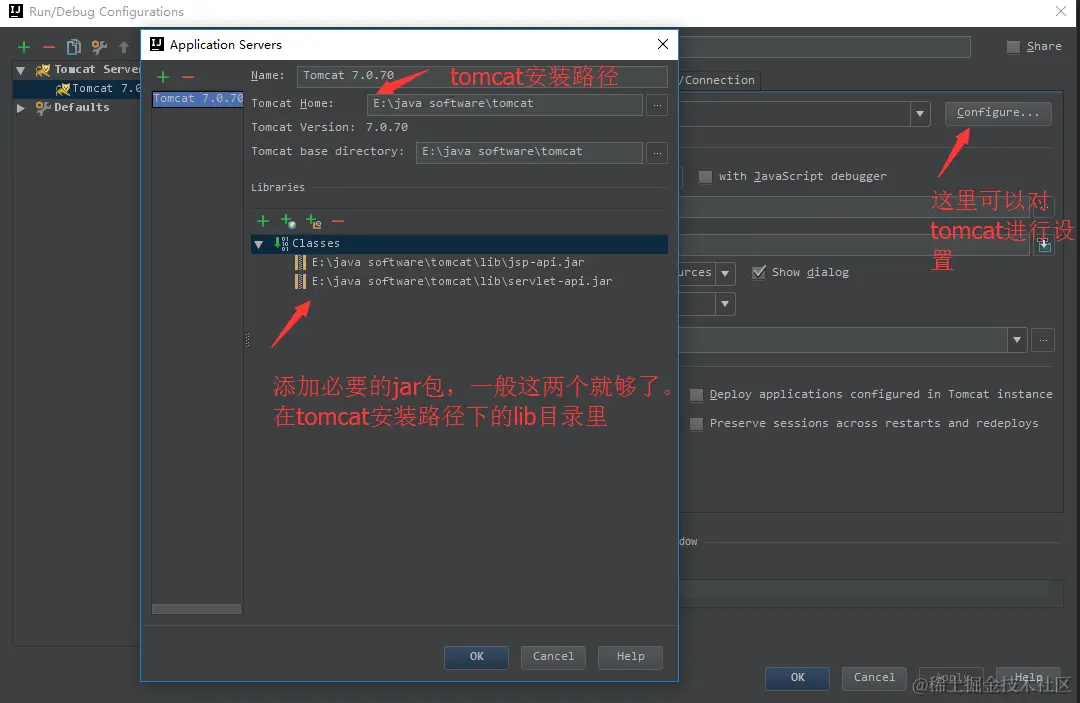1080x703 pixels.
Task: Remove selected library with red minus icon
Action: click(340, 221)
